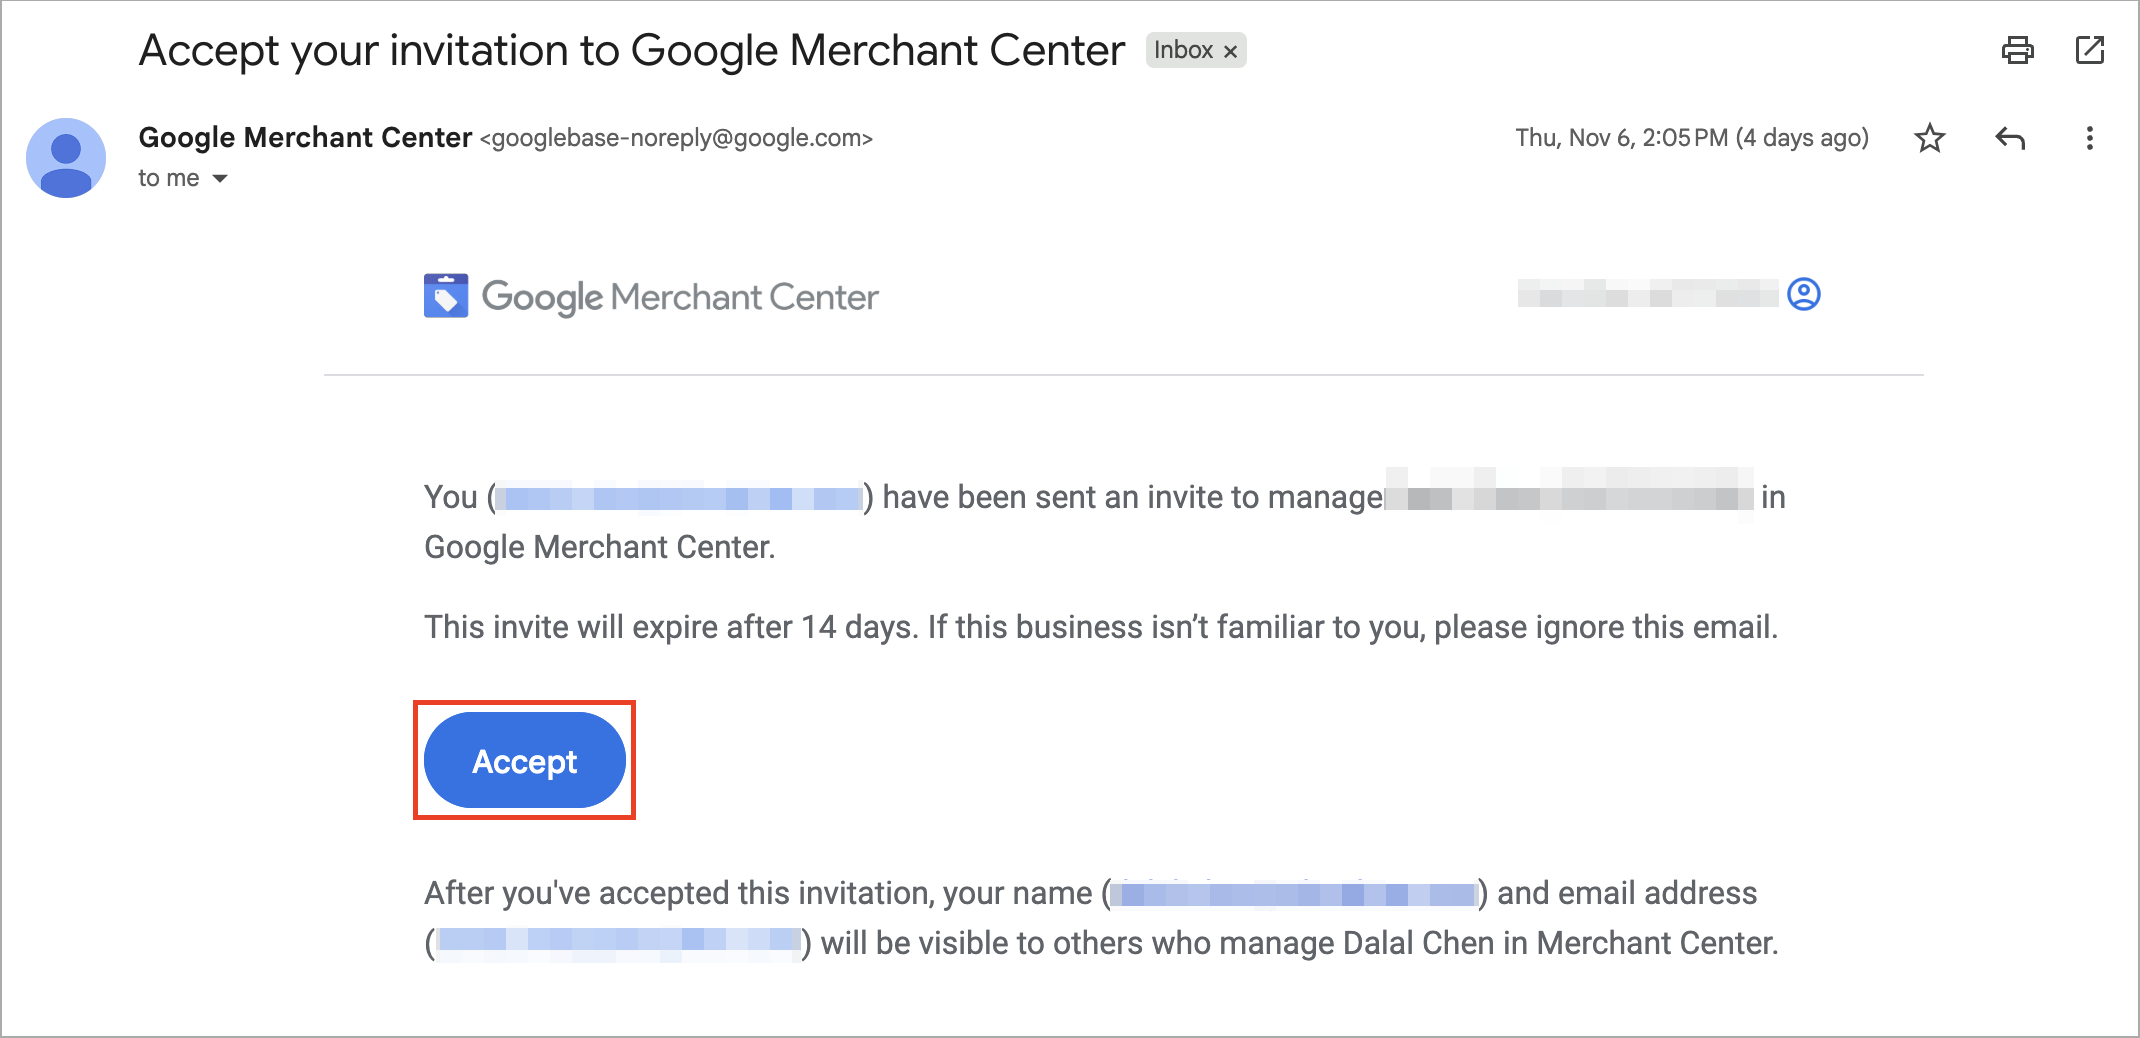Click the blurred email link after 'You ('
This screenshot has height=1038, width=2140.
(x=679, y=497)
